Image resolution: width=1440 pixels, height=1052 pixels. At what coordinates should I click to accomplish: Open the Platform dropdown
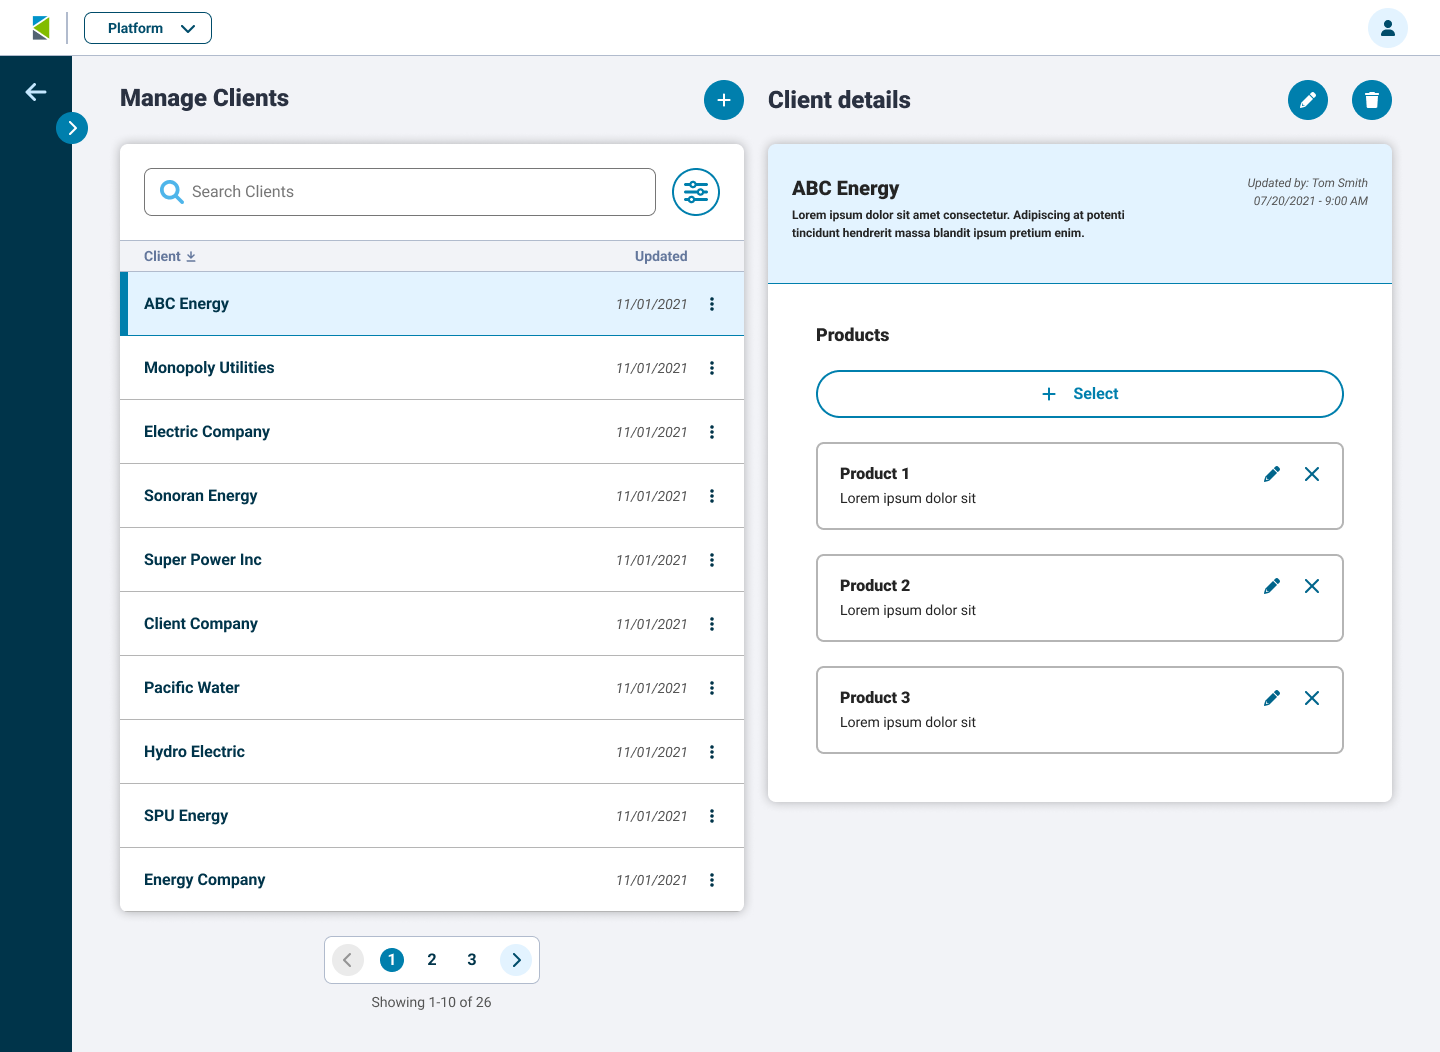pos(148,28)
